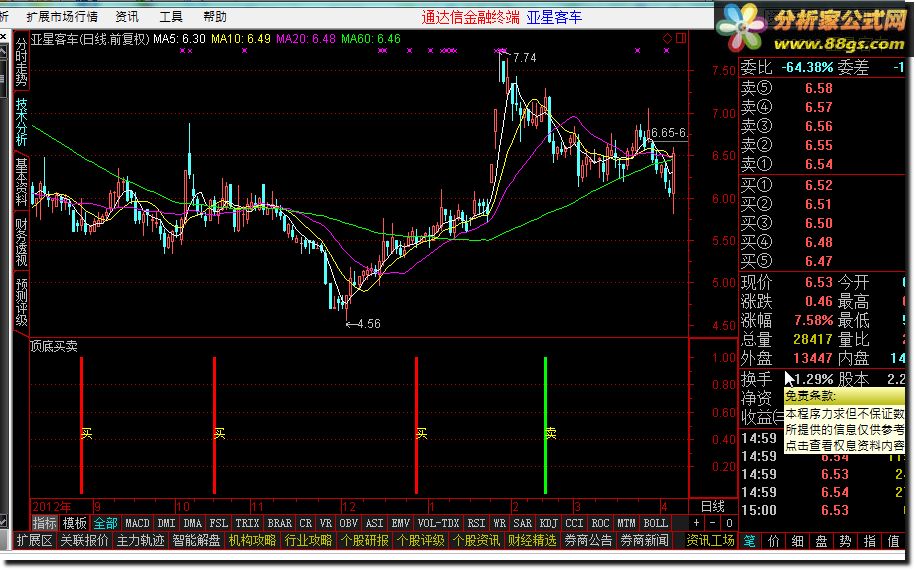916x570 pixels.
Task: Select the 模板 tab
Action: (74, 523)
